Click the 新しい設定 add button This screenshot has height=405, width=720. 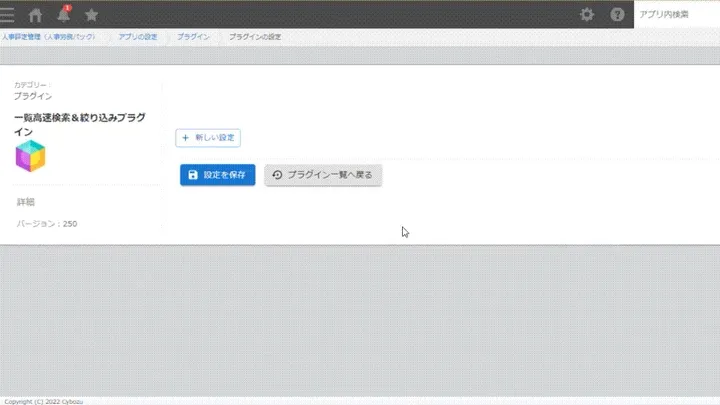tap(208, 138)
